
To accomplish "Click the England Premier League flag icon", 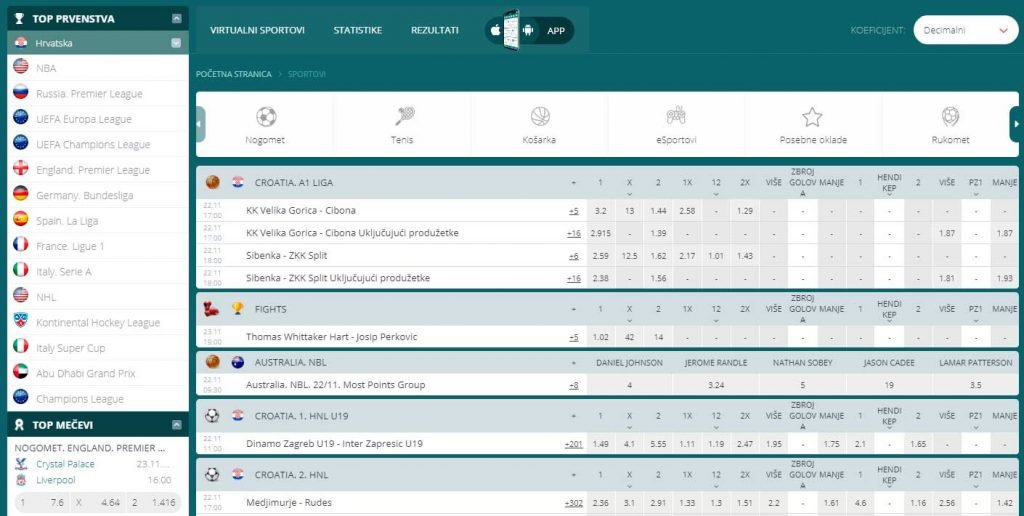I will coord(21,169).
